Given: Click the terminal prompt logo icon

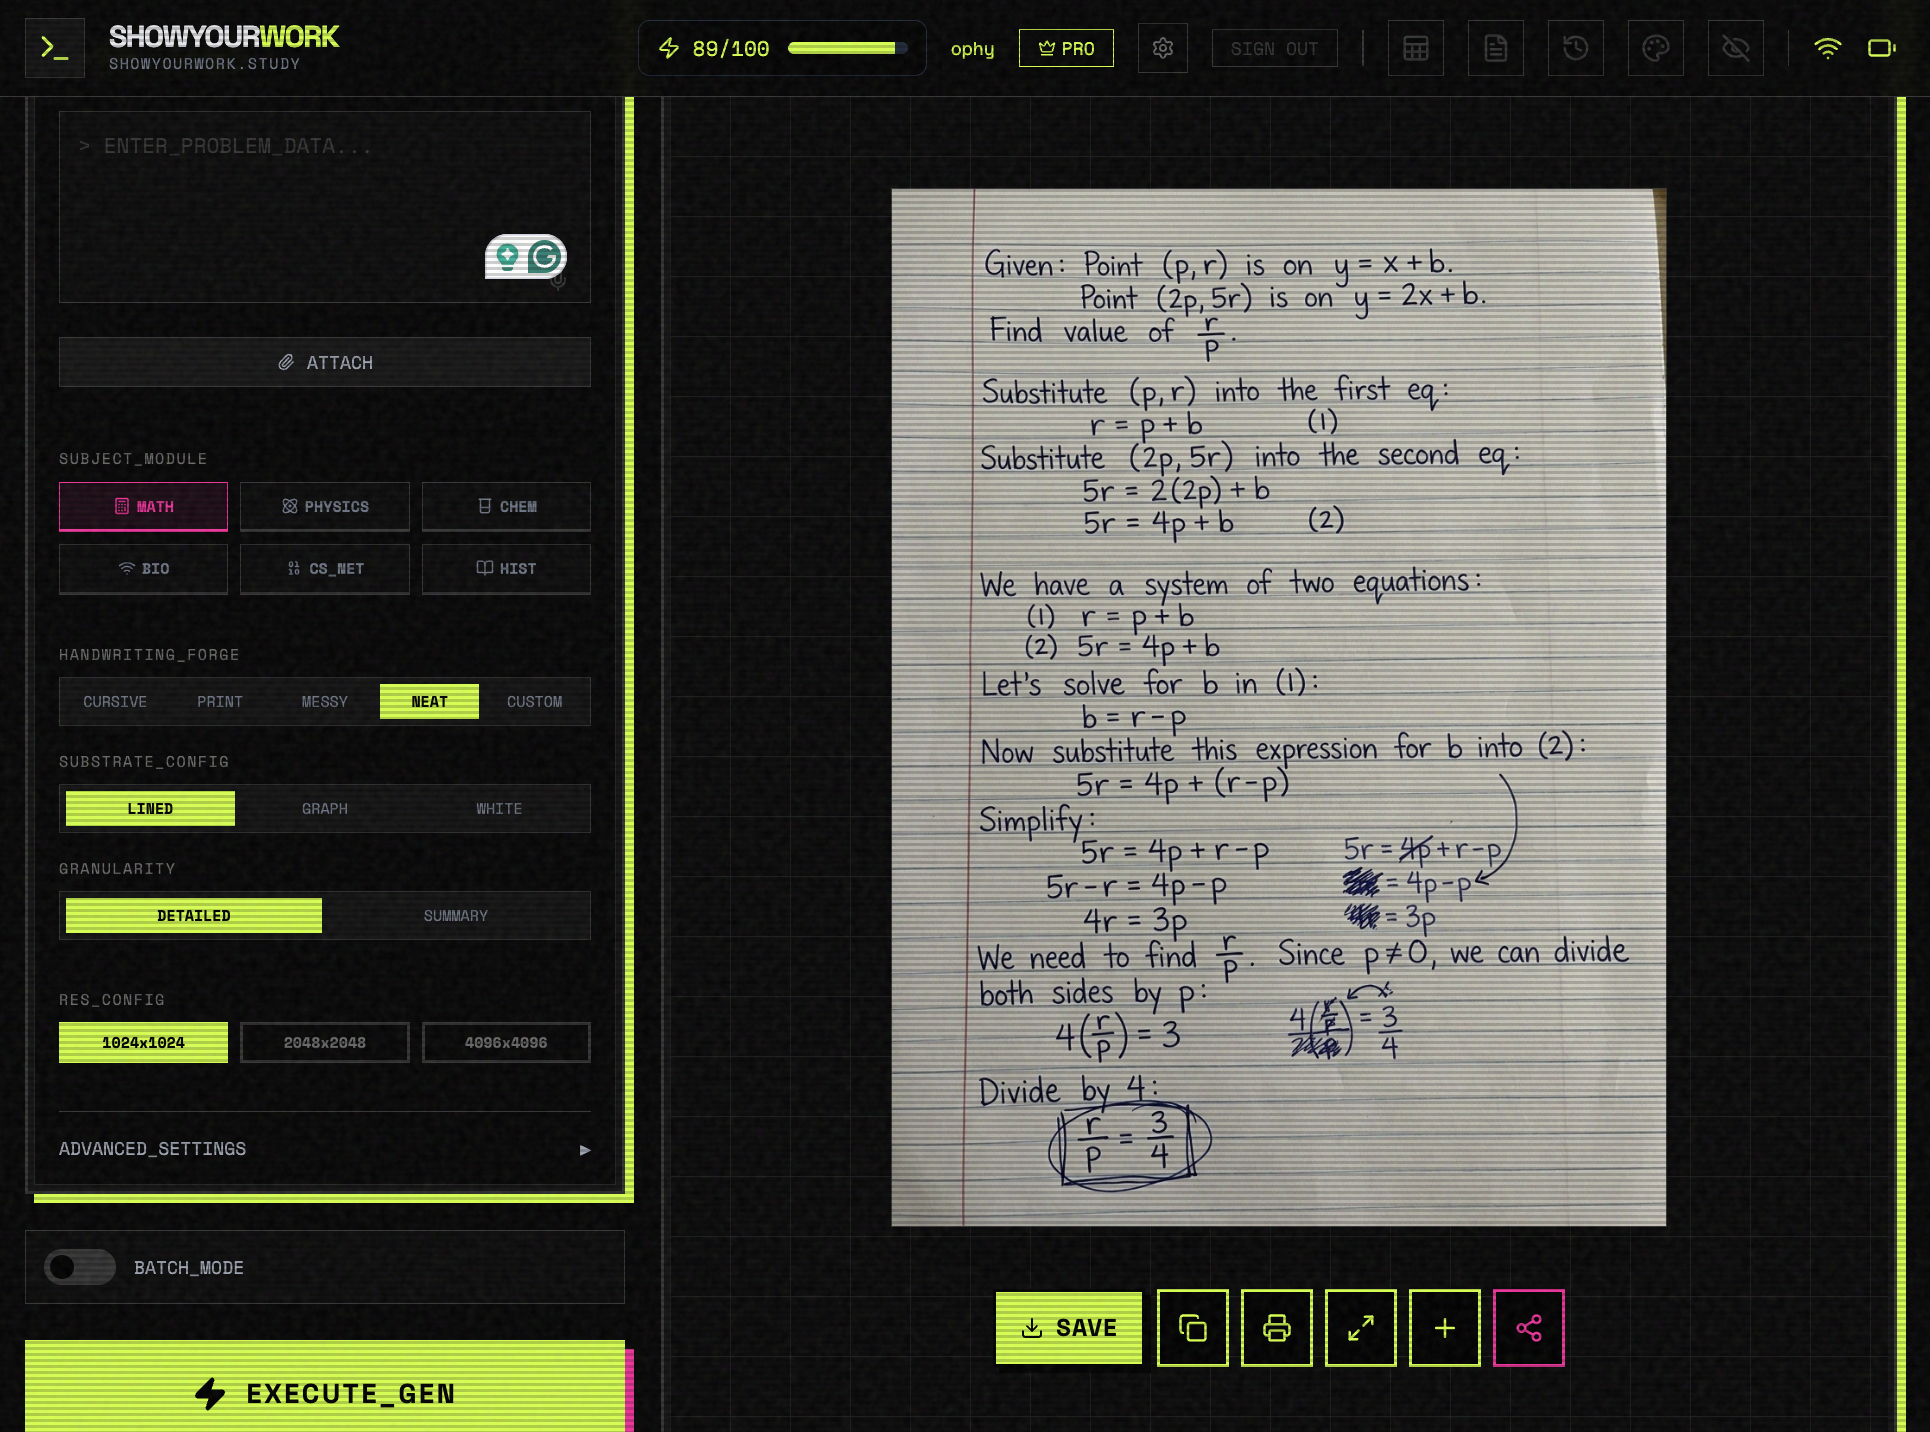Looking at the screenshot, I should [54, 48].
